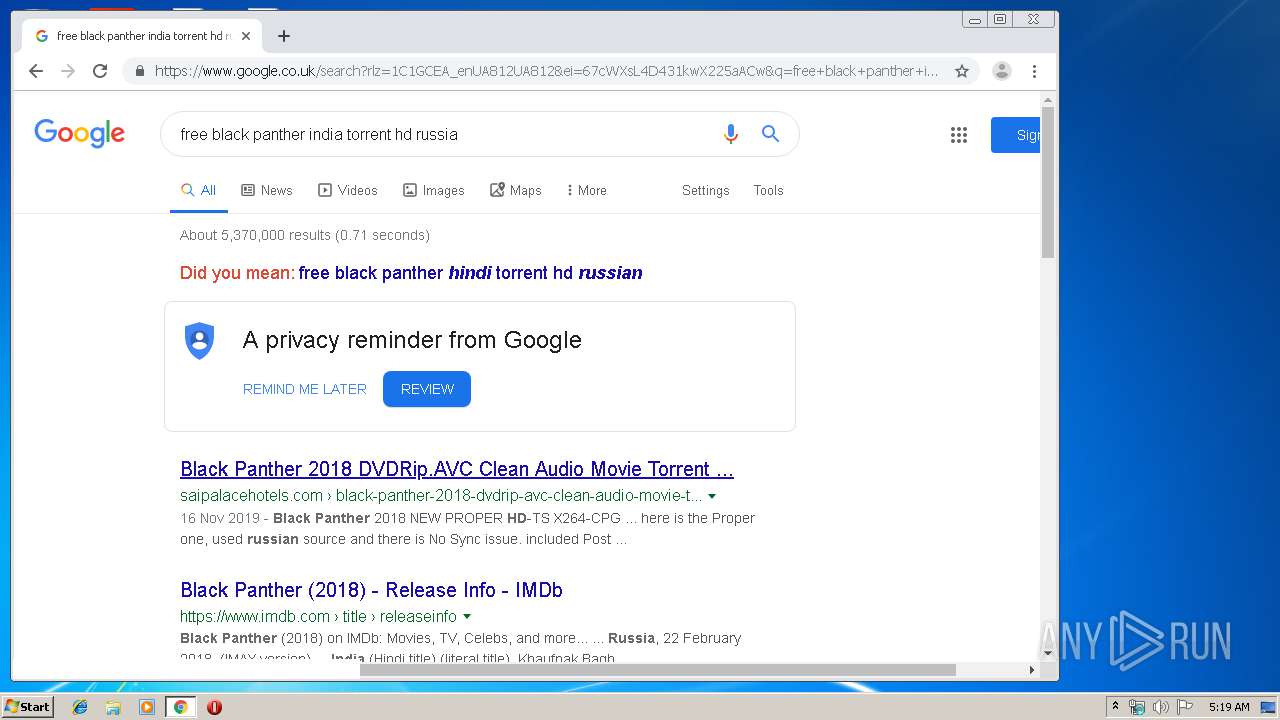Click the Action Center flag icon
Viewport: 1280px width, 720px height.
[x=1185, y=707]
